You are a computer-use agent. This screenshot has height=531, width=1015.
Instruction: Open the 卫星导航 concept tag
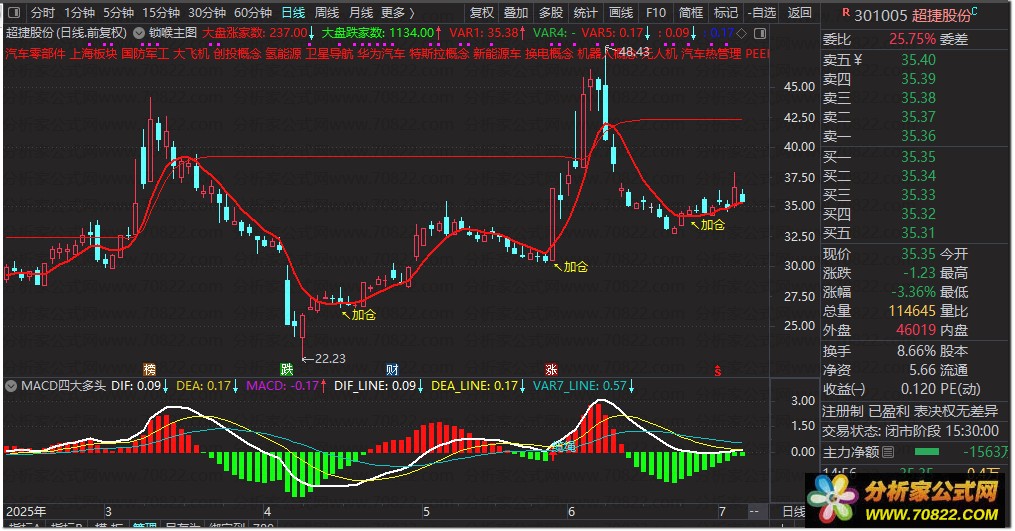(x=329, y=53)
